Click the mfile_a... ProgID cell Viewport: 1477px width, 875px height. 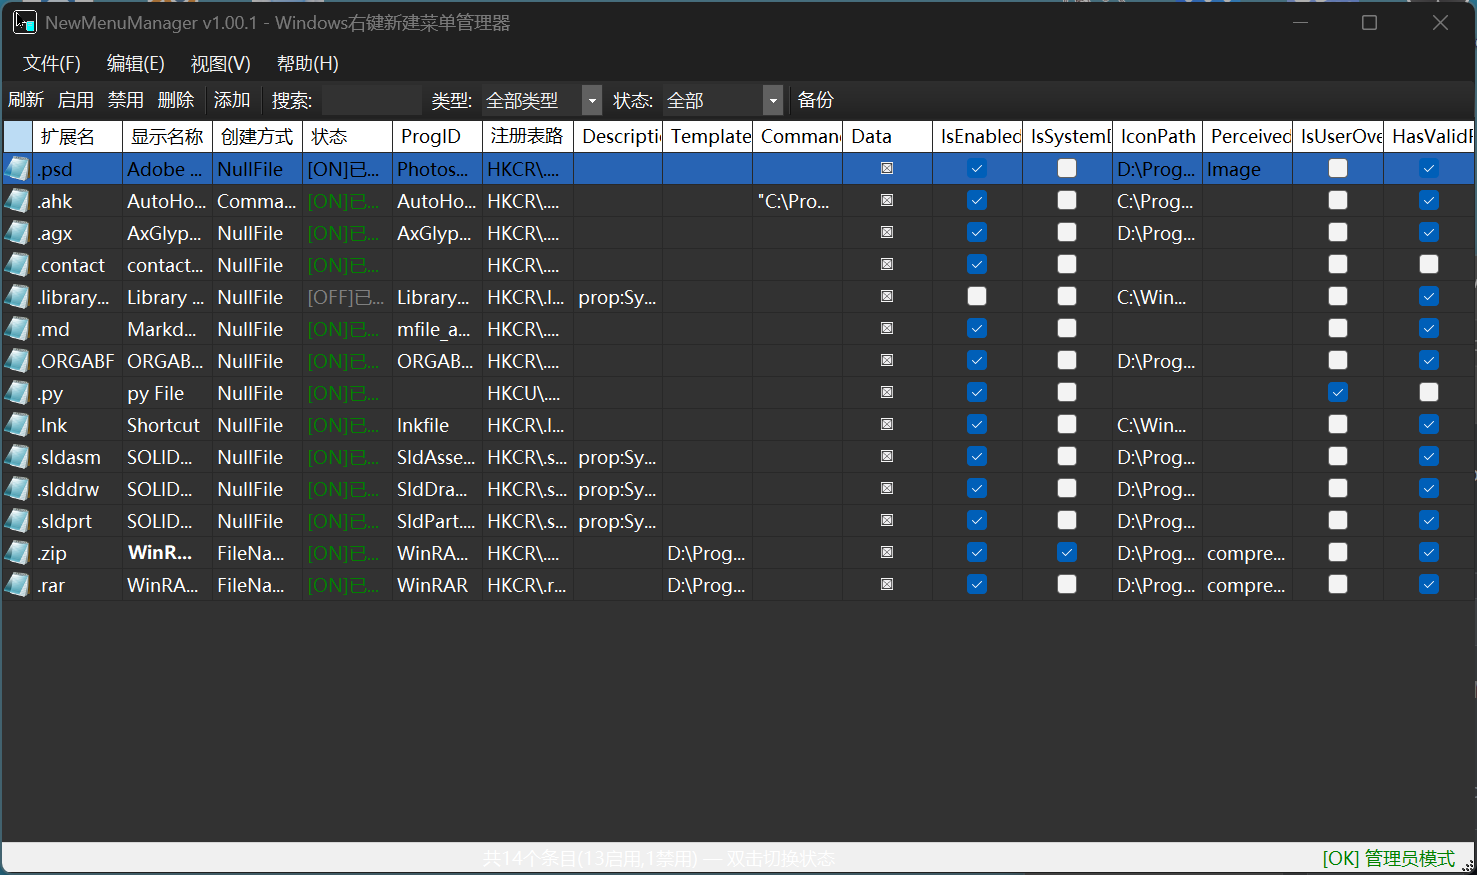[x=437, y=329]
